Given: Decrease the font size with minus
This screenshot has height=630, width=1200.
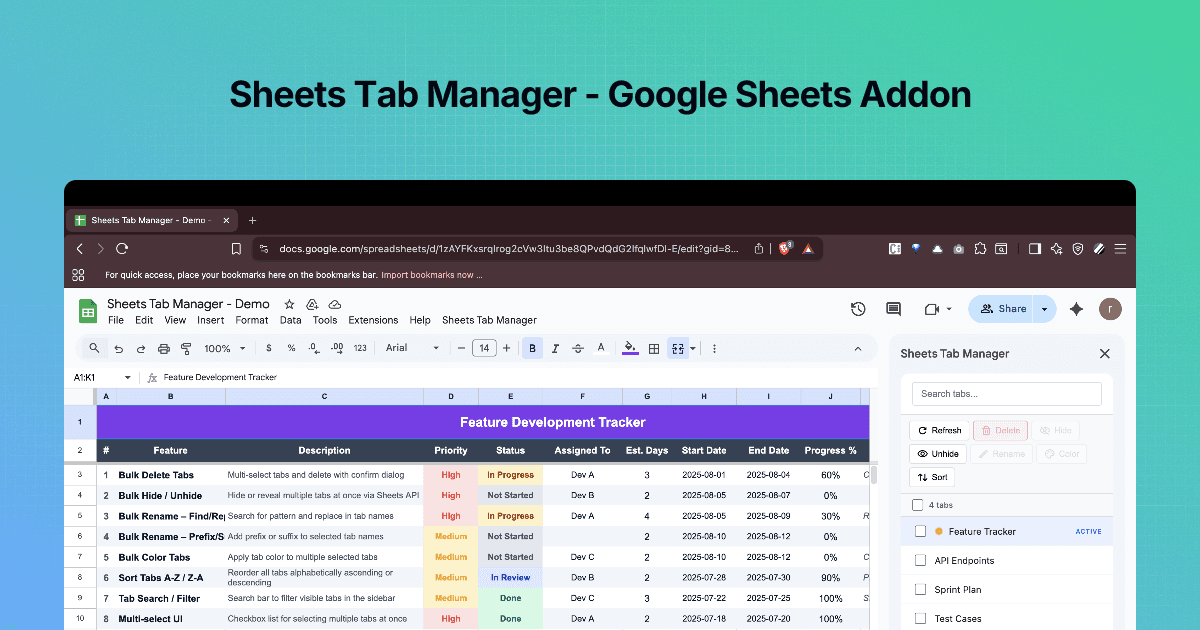Looking at the screenshot, I should (461, 349).
